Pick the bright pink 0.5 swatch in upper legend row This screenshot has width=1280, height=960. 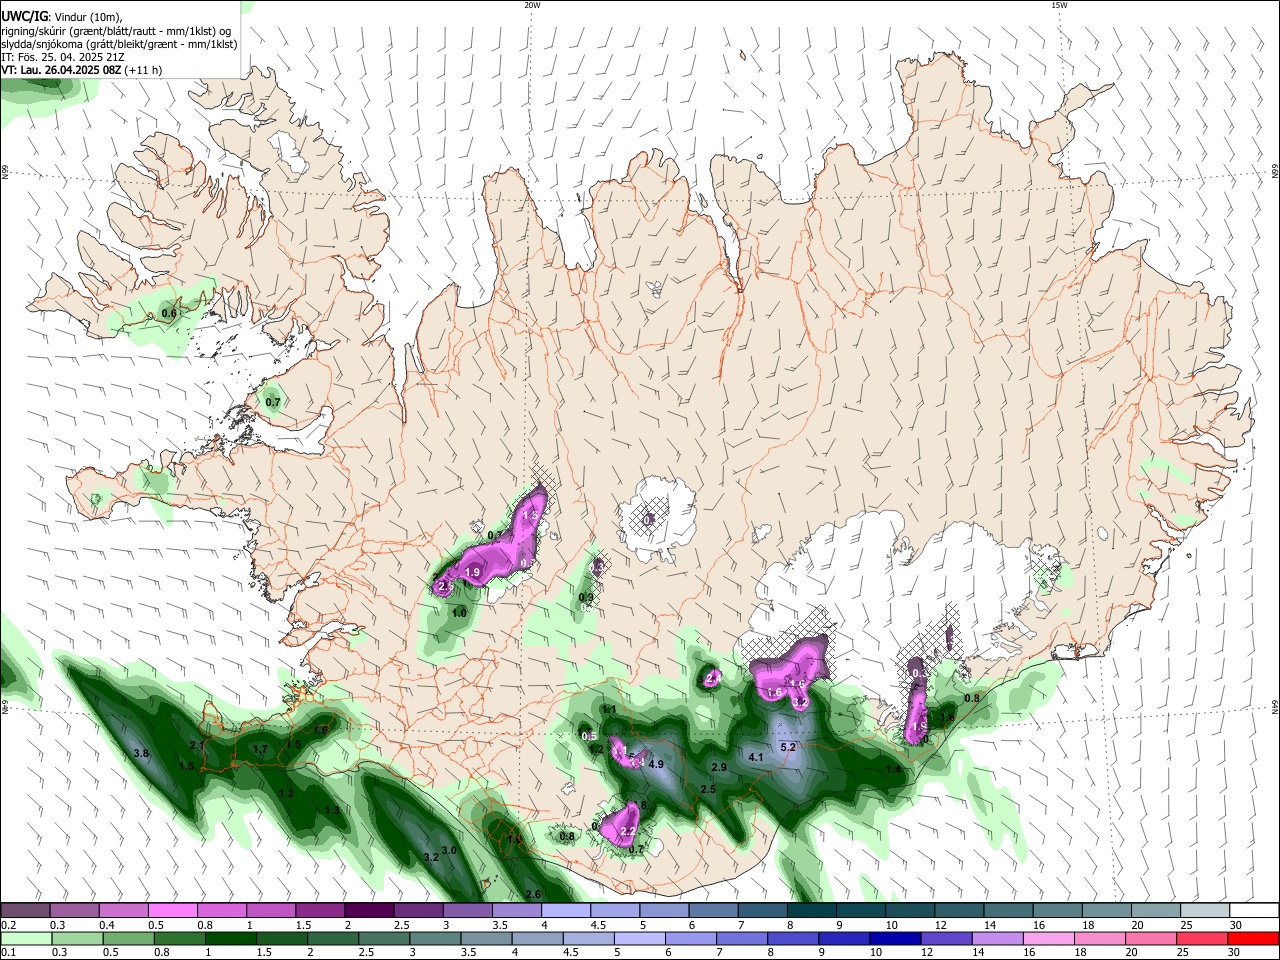click(172, 910)
